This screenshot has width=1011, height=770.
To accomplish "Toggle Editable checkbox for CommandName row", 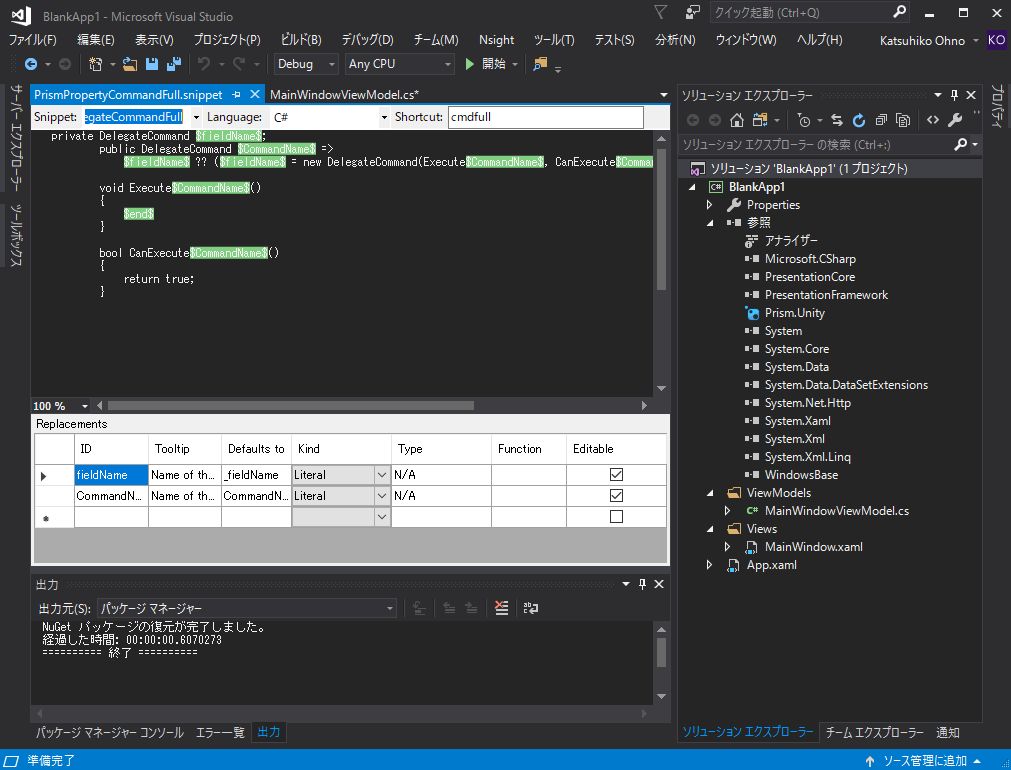I will (x=616, y=496).
